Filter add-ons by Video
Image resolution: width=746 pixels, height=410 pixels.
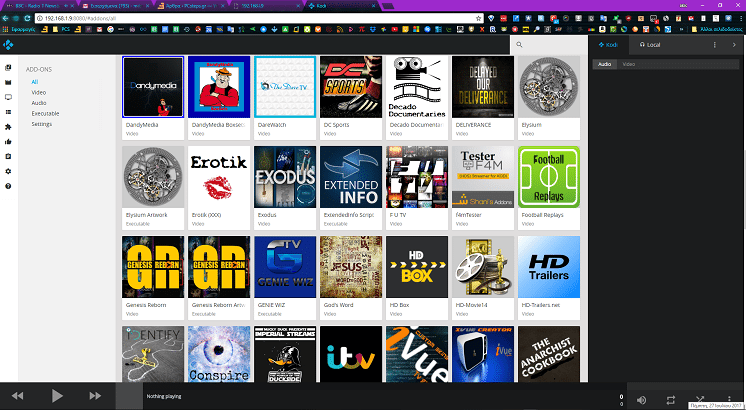pos(39,92)
